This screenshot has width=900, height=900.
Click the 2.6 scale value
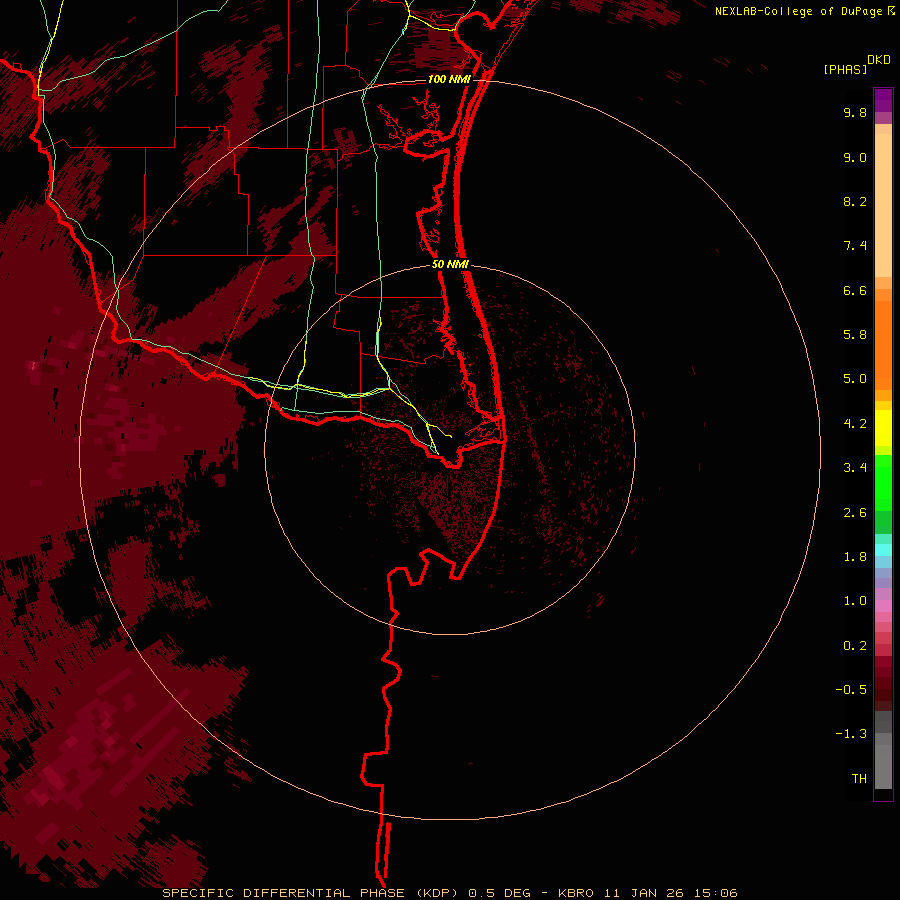click(x=855, y=513)
